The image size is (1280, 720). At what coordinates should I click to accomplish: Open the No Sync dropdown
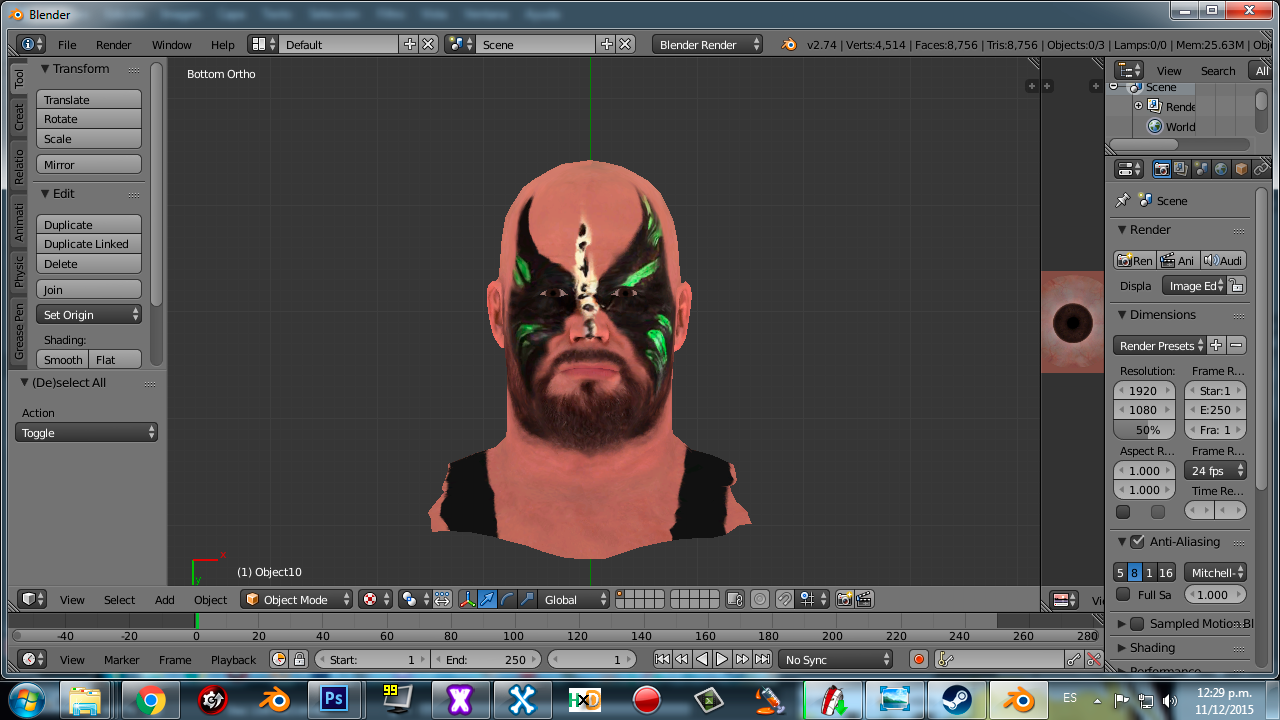(x=836, y=659)
